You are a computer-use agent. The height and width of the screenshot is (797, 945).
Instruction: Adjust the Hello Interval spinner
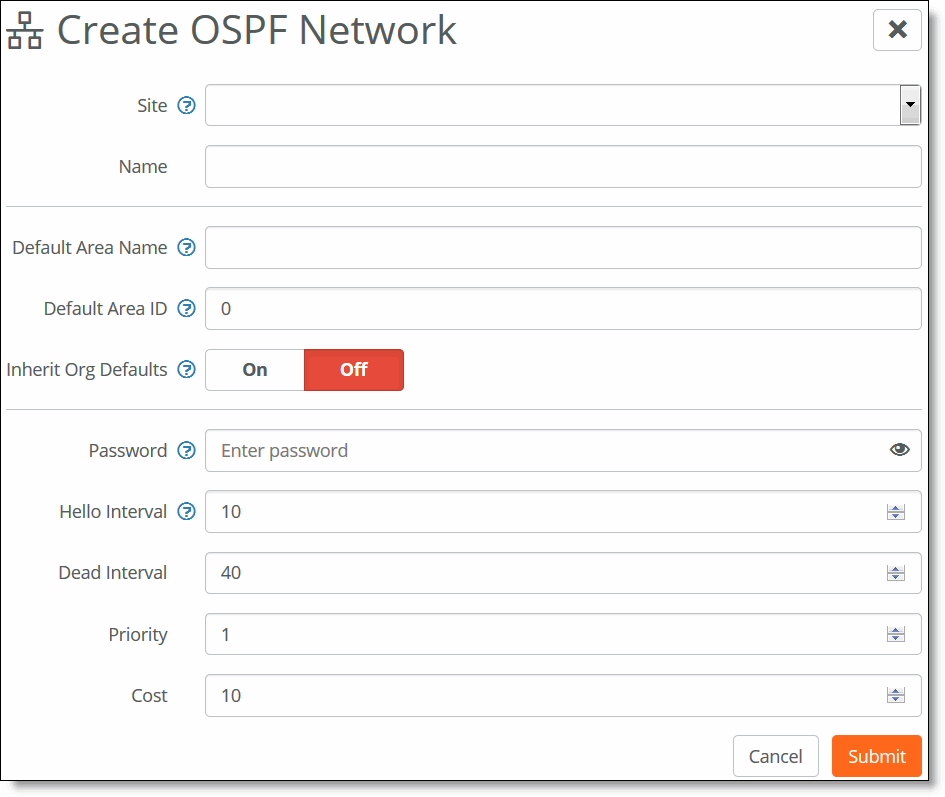(x=896, y=512)
